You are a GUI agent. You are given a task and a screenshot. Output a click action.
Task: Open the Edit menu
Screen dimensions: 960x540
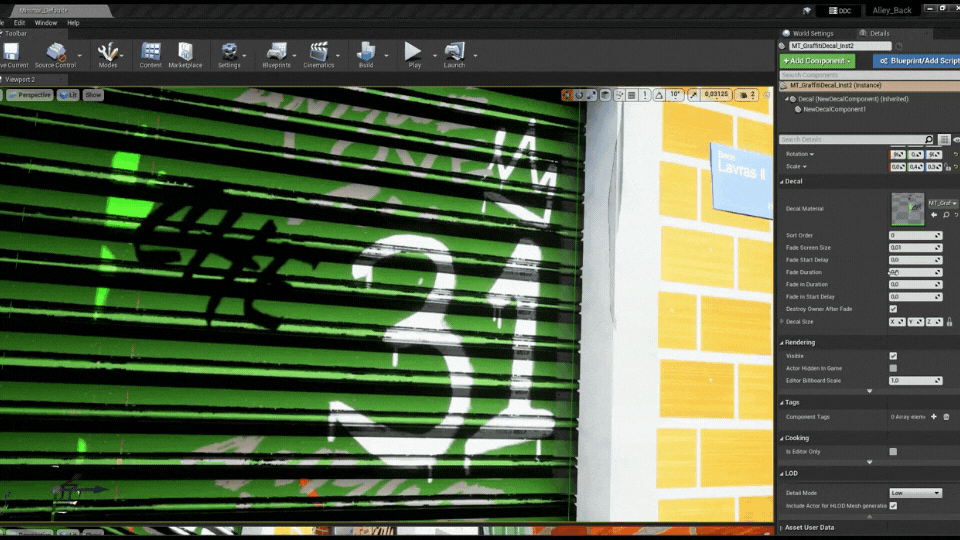(x=20, y=23)
